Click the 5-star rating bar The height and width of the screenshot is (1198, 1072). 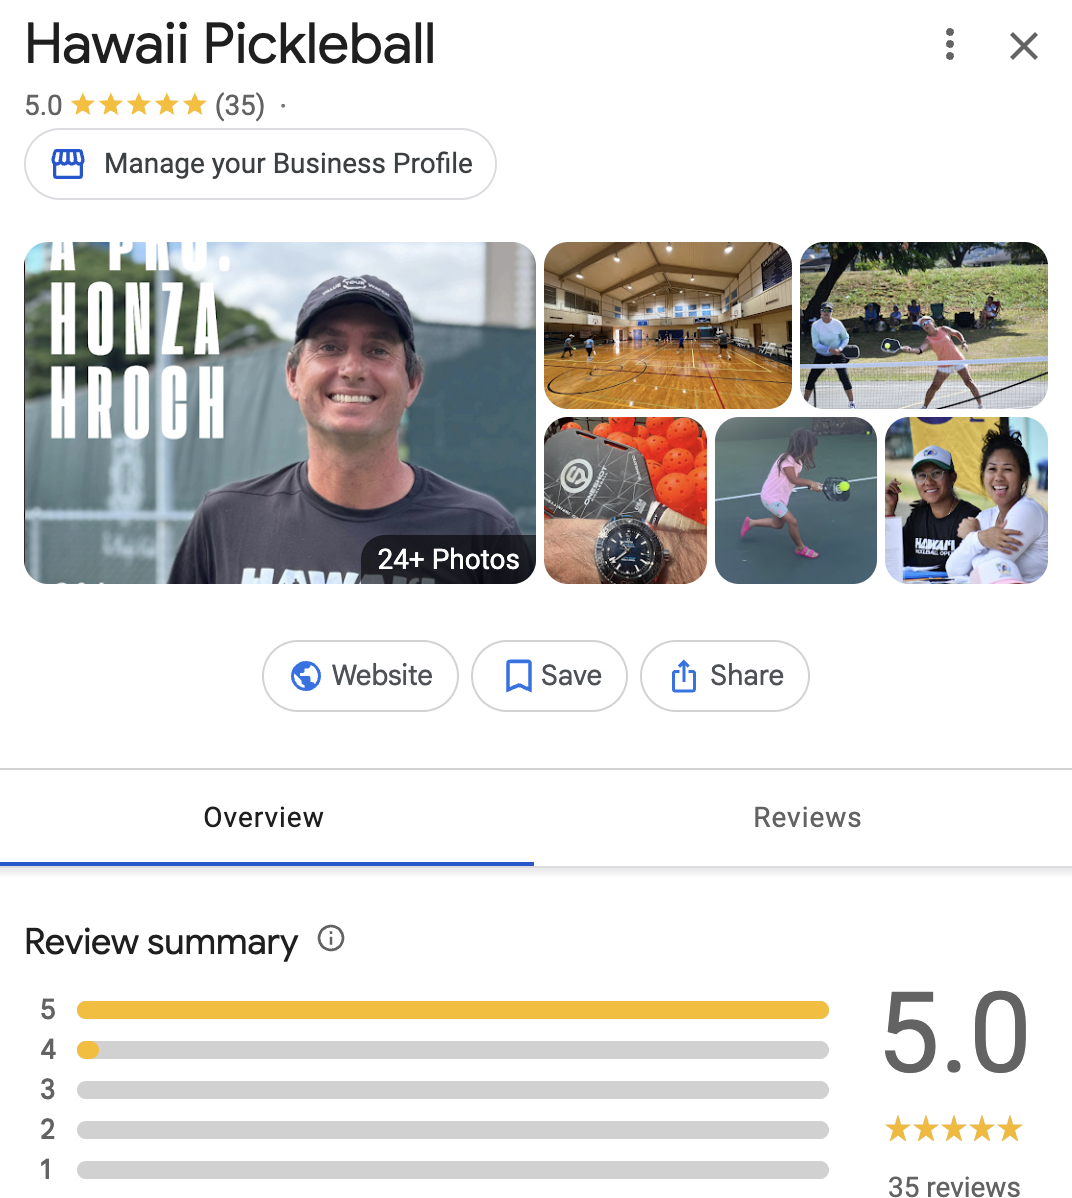pyautogui.click(x=452, y=1009)
